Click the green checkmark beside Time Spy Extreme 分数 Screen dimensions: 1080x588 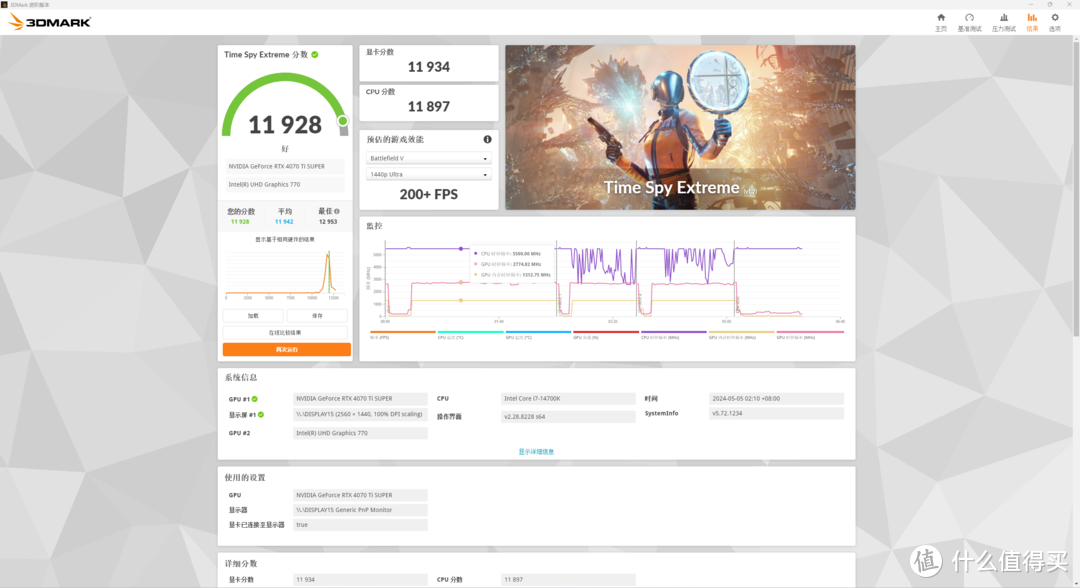(315, 54)
